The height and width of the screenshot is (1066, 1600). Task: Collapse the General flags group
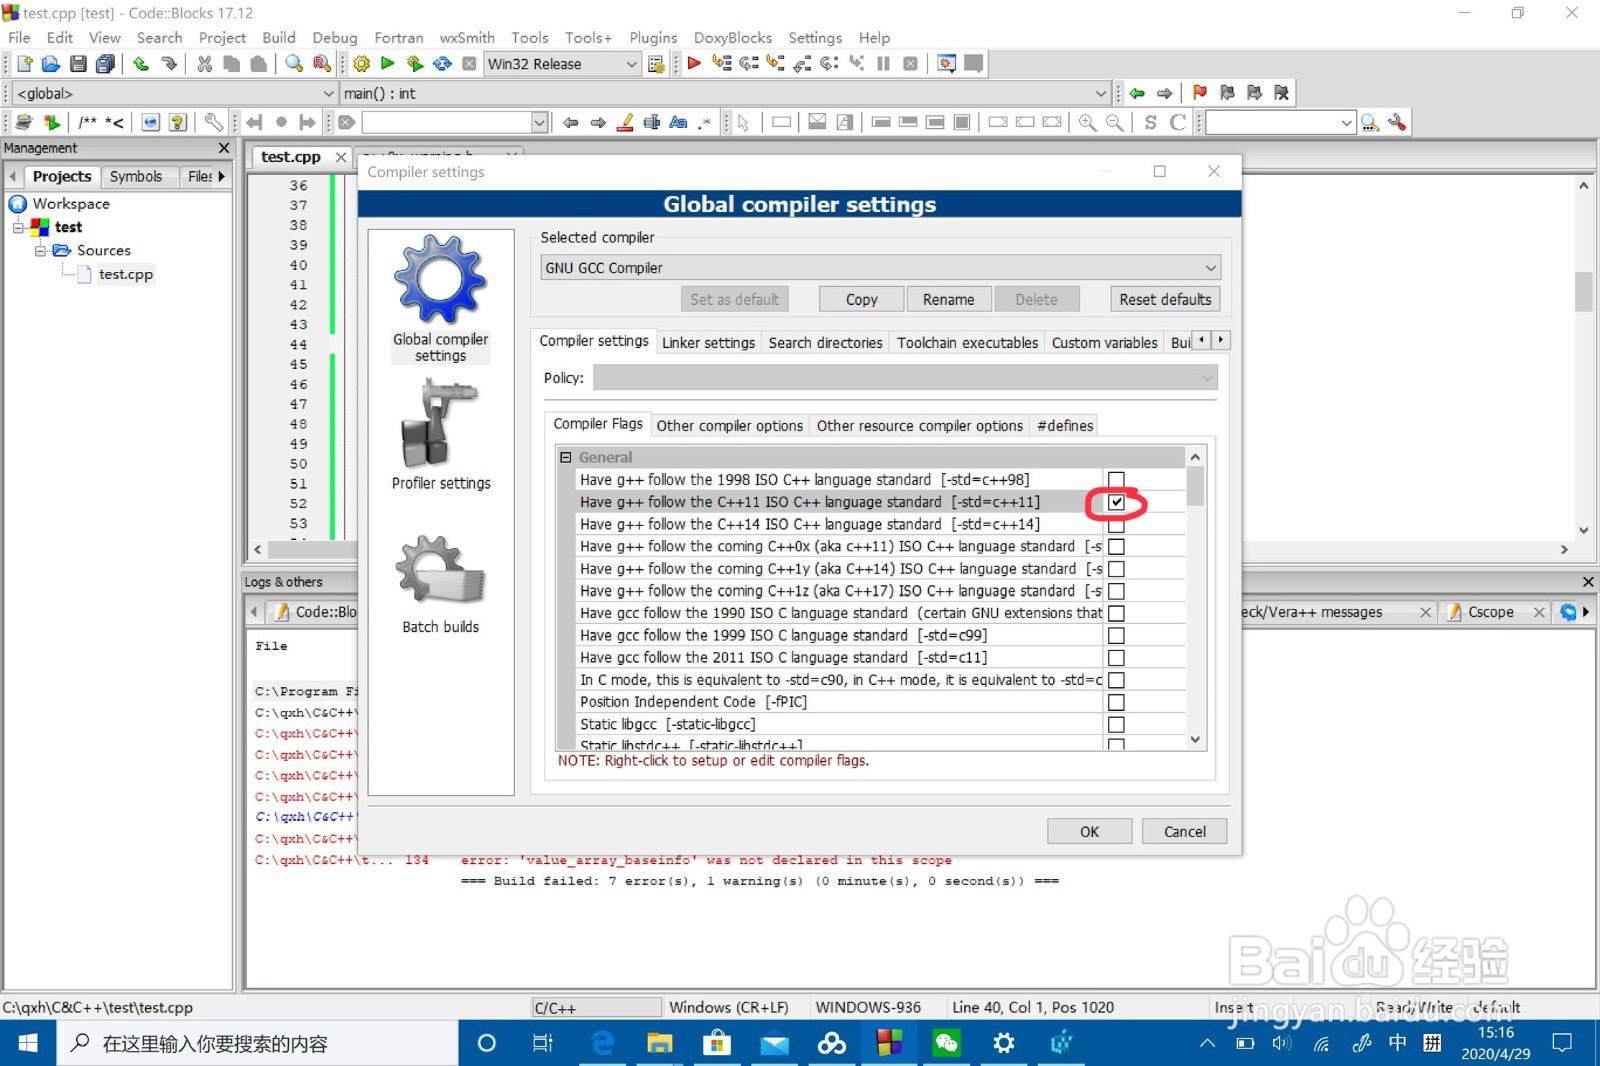coord(566,457)
